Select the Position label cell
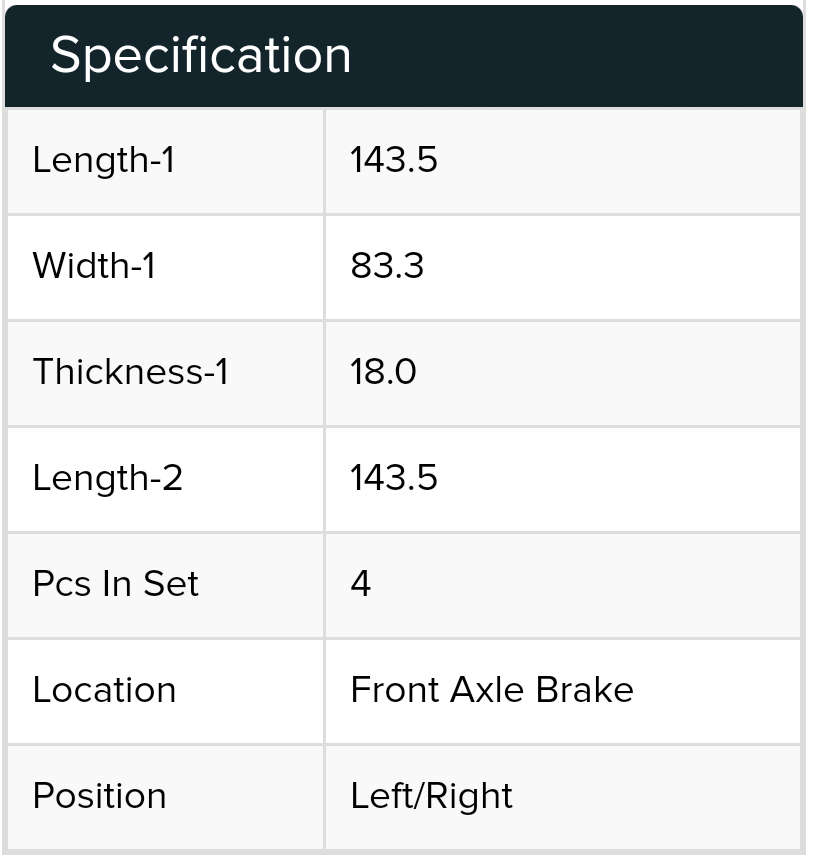 (165, 798)
